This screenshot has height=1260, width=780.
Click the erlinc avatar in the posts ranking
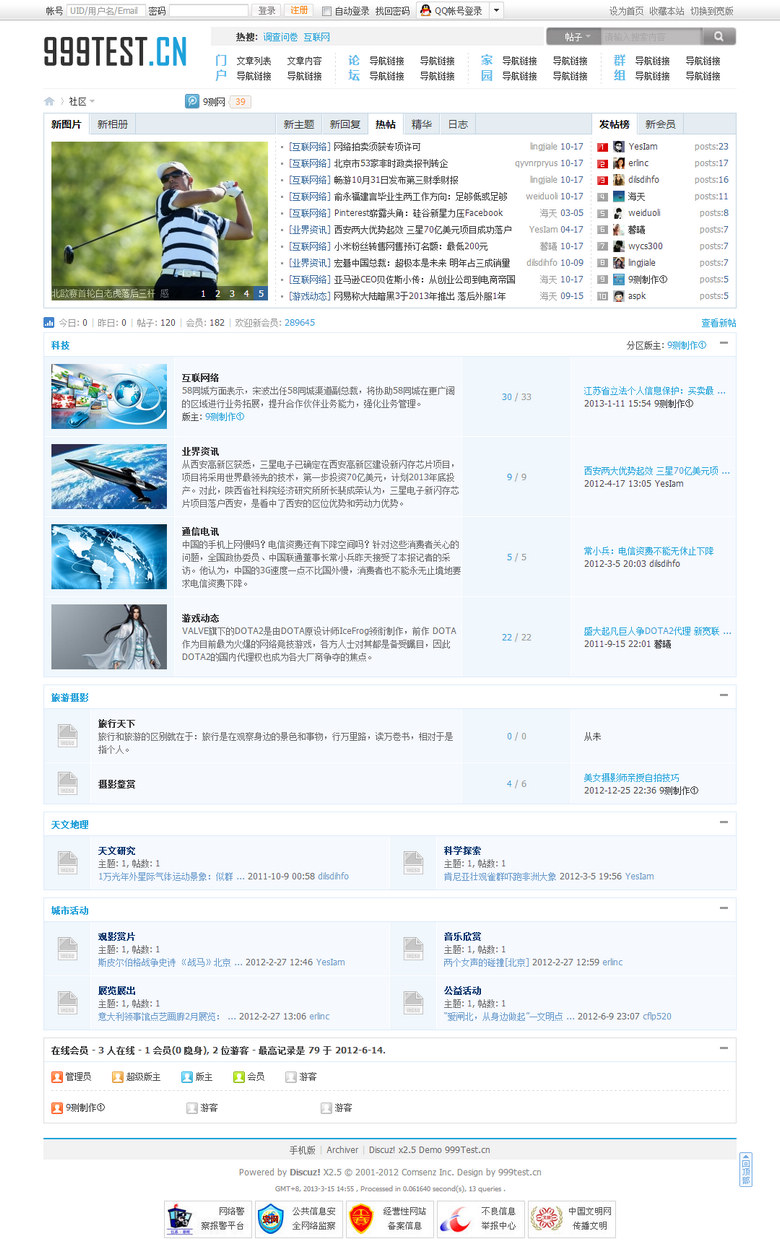(619, 163)
